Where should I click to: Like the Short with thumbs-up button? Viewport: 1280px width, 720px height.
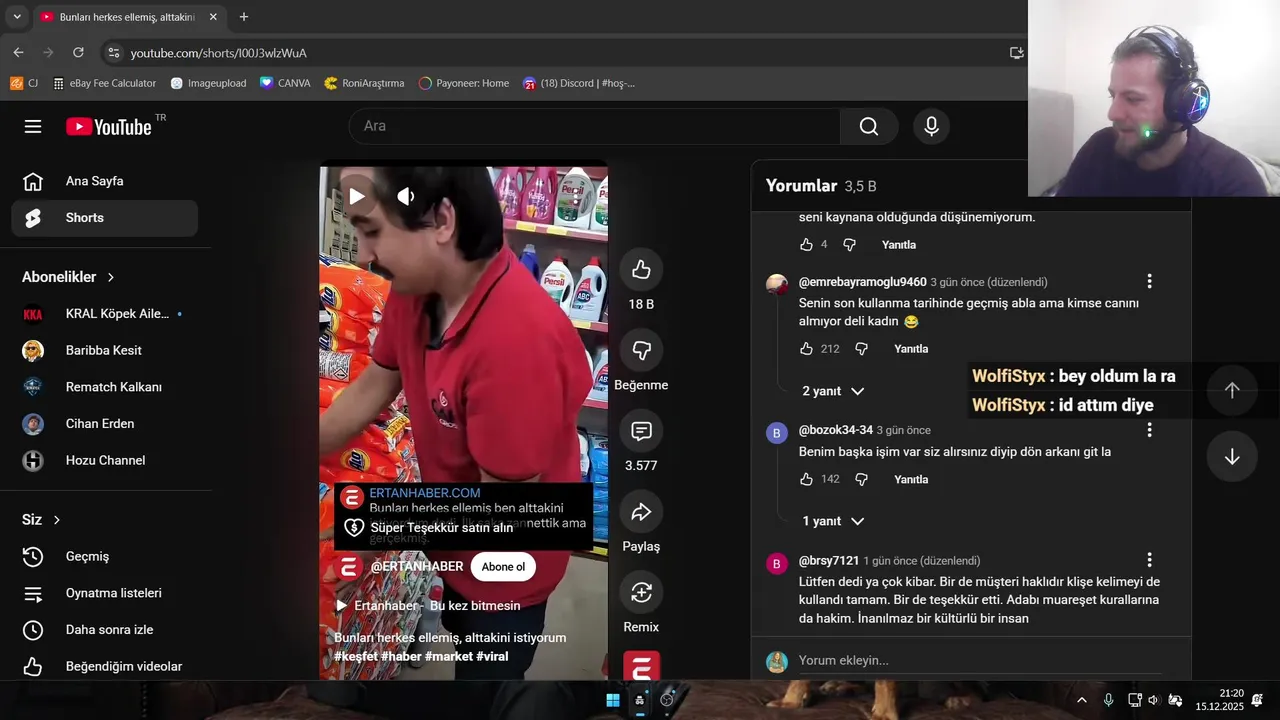tap(641, 269)
